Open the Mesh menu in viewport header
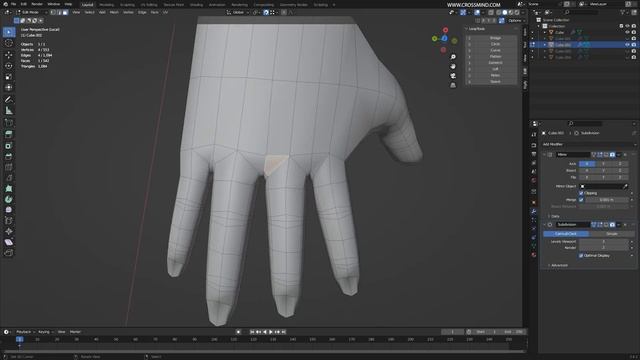The image size is (640, 360). coord(114,12)
